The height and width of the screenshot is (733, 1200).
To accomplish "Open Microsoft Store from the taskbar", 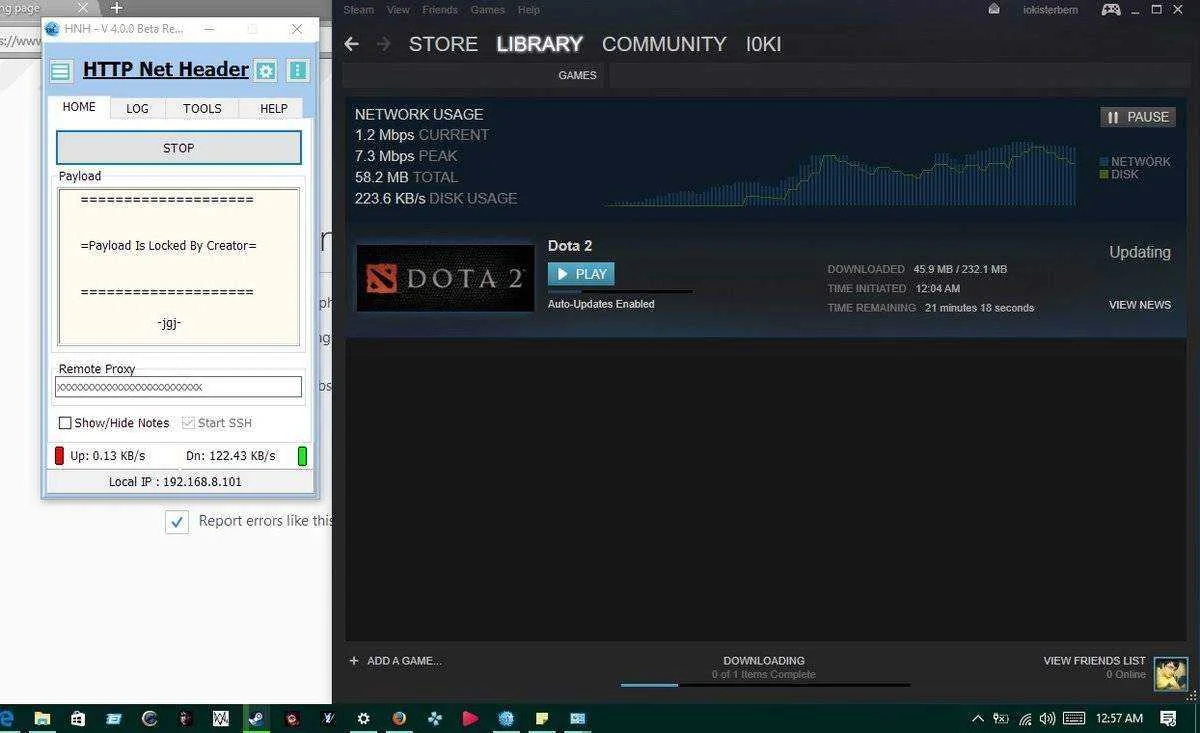I will coord(78,718).
